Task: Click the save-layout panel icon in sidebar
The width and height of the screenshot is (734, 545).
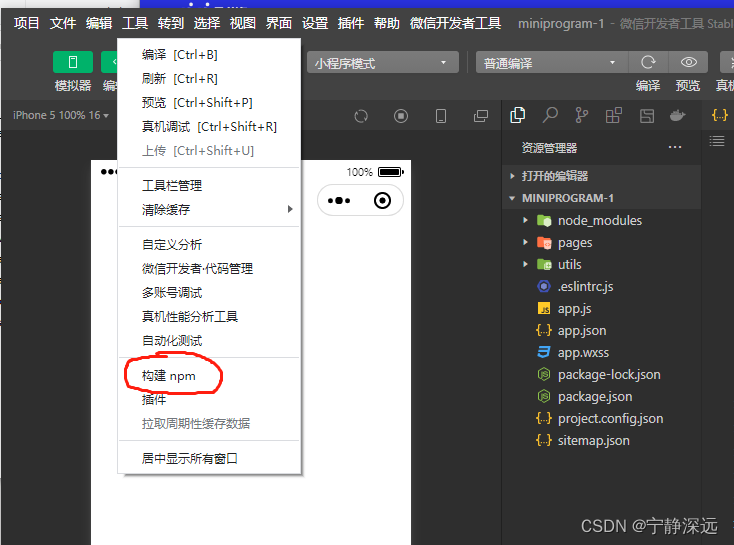Action: (x=646, y=116)
